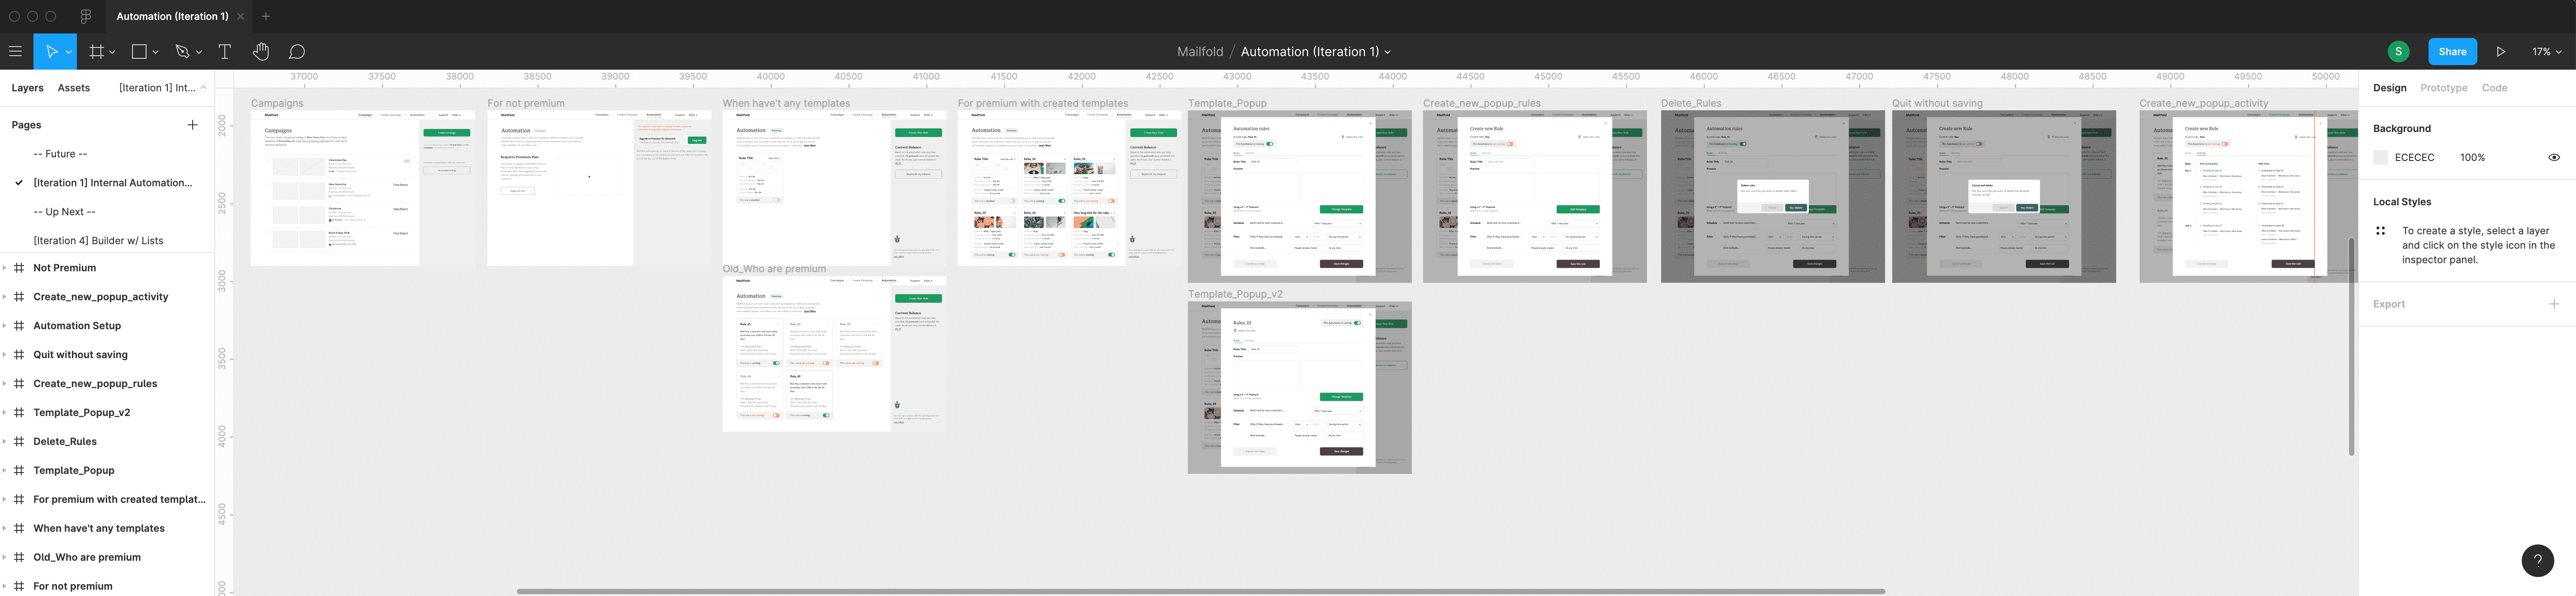2576x596 pixels.
Task: Click frame icon of Not Premium layer
Action: pyautogui.click(x=19, y=268)
